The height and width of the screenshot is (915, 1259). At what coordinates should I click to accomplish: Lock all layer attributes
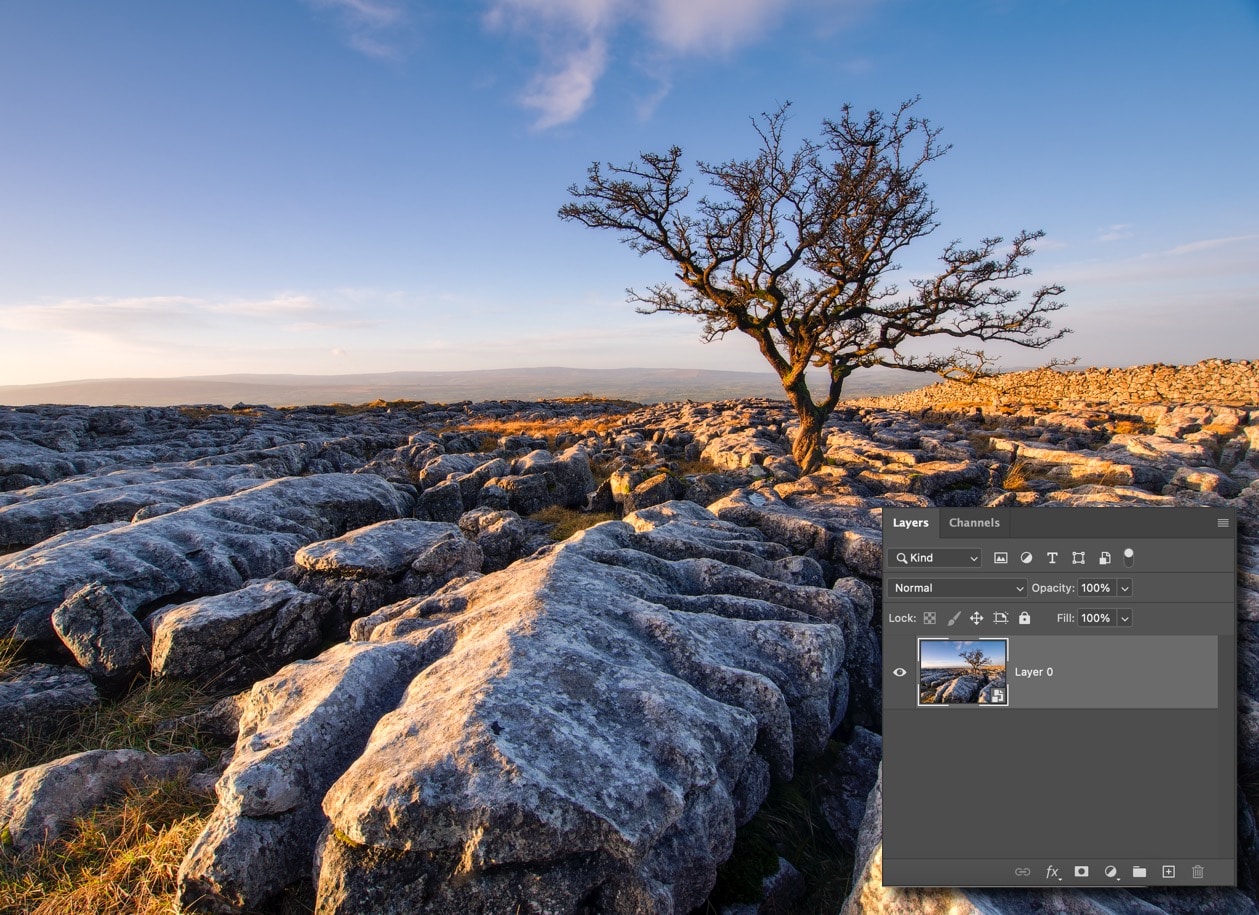coord(1024,618)
